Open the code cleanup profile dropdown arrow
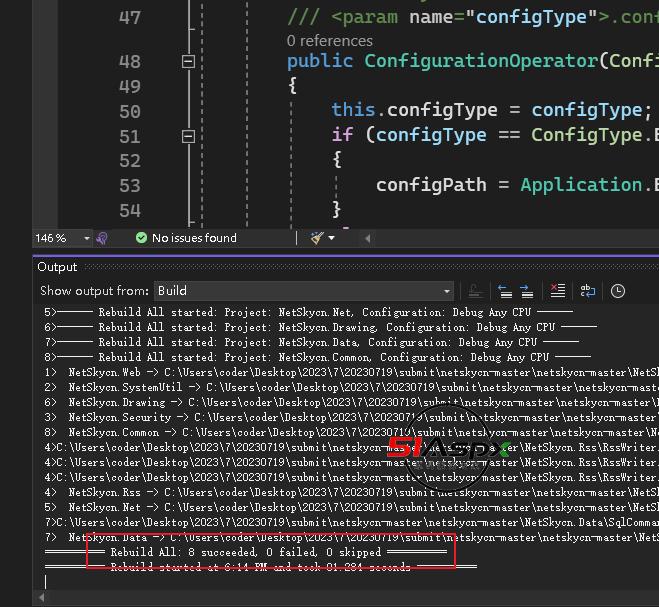 click(x=332, y=238)
